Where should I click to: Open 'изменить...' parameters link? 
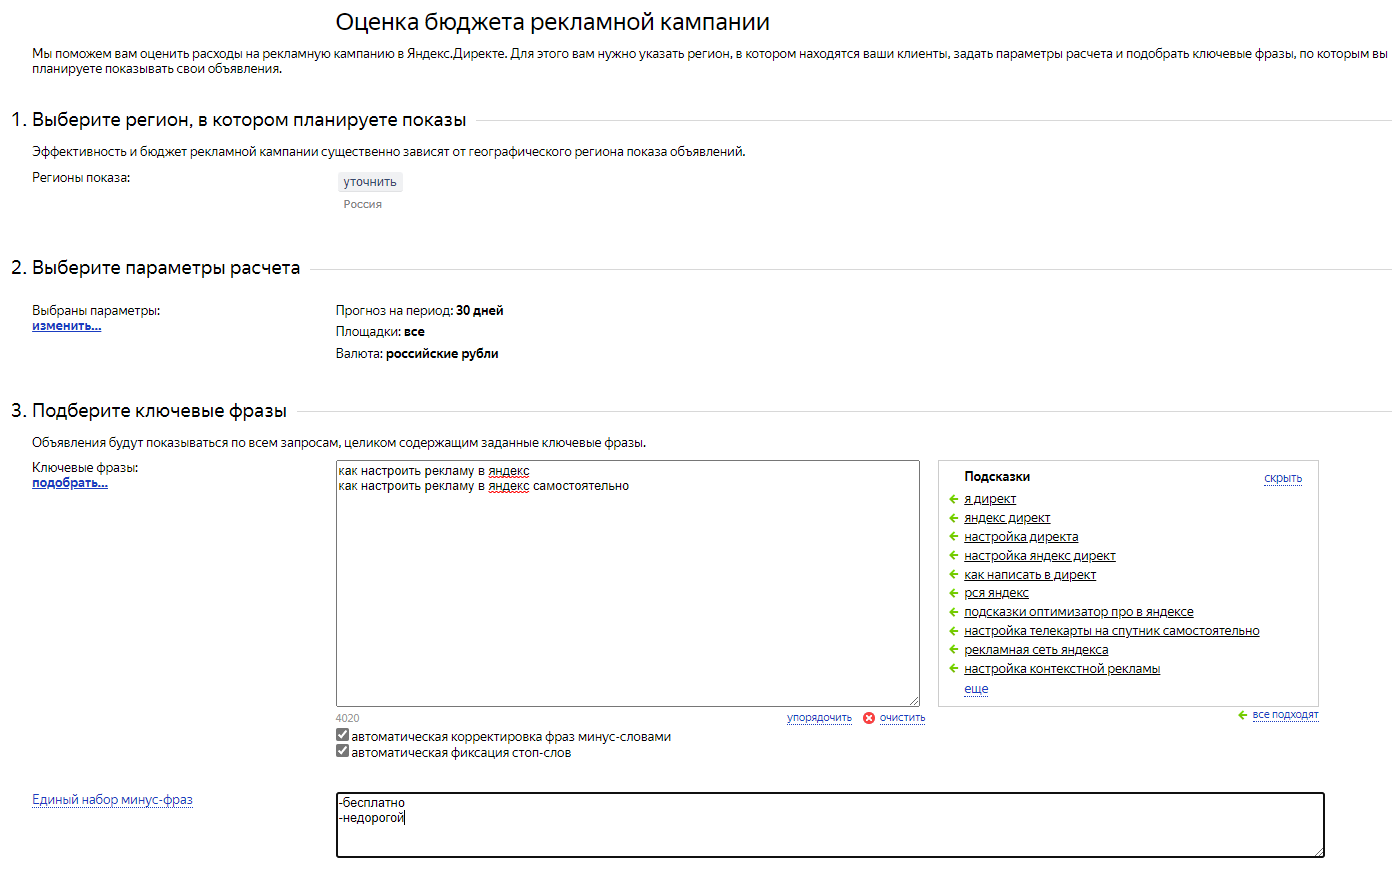point(66,326)
